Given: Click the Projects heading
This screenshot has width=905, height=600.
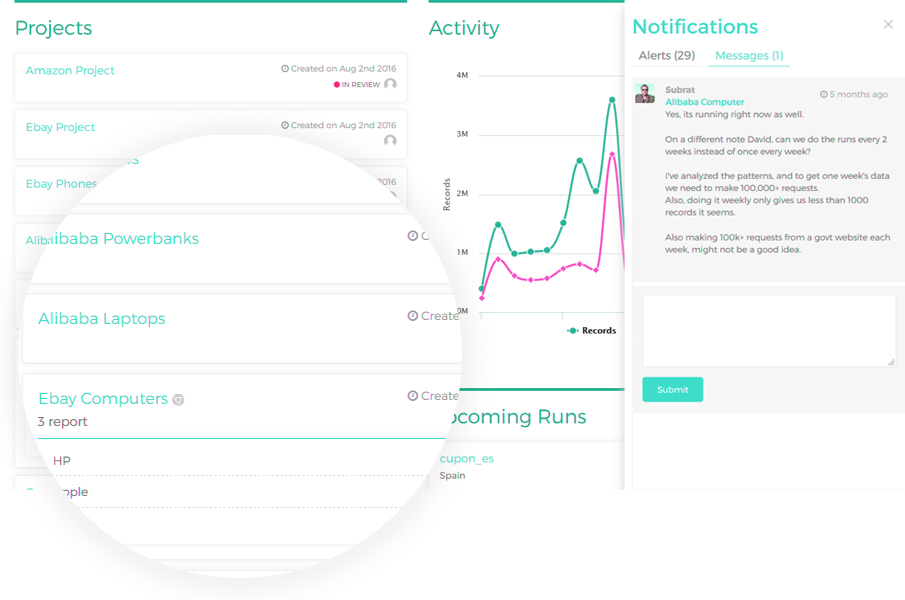Looking at the screenshot, I should pyautogui.click(x=53, y=28).
